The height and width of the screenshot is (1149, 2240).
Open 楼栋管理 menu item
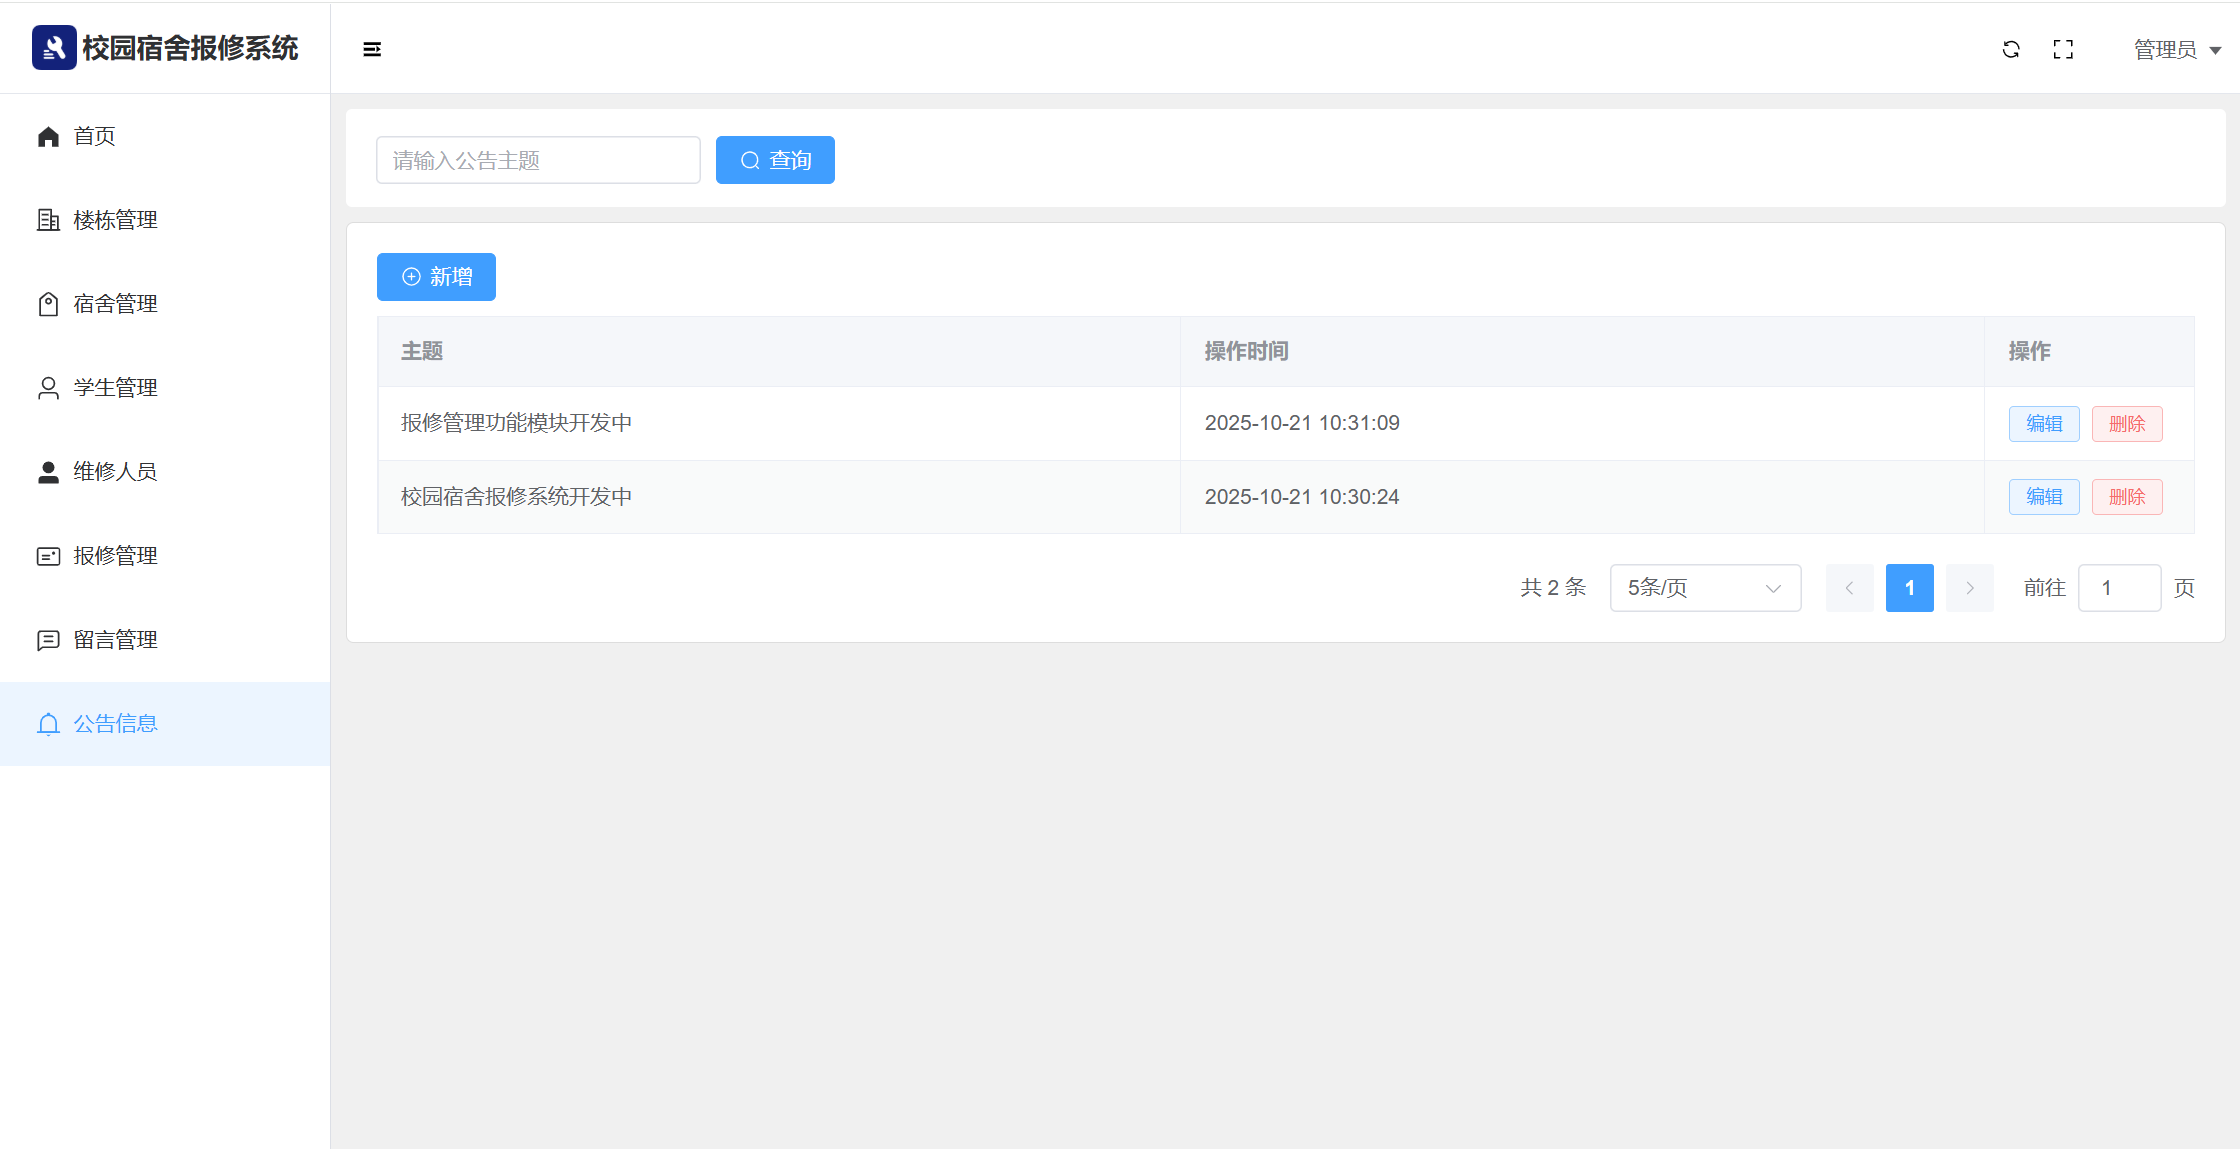(x=115, y=220)
